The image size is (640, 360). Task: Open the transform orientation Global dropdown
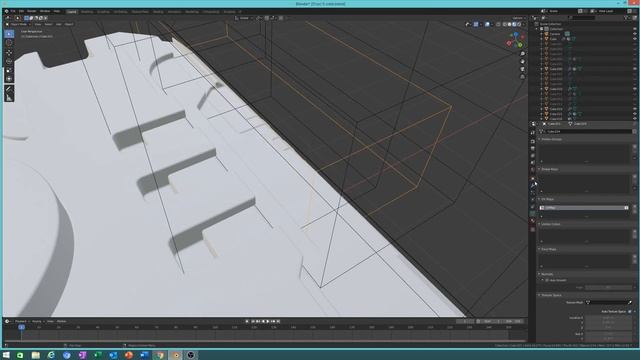click(x=244, y=18)
